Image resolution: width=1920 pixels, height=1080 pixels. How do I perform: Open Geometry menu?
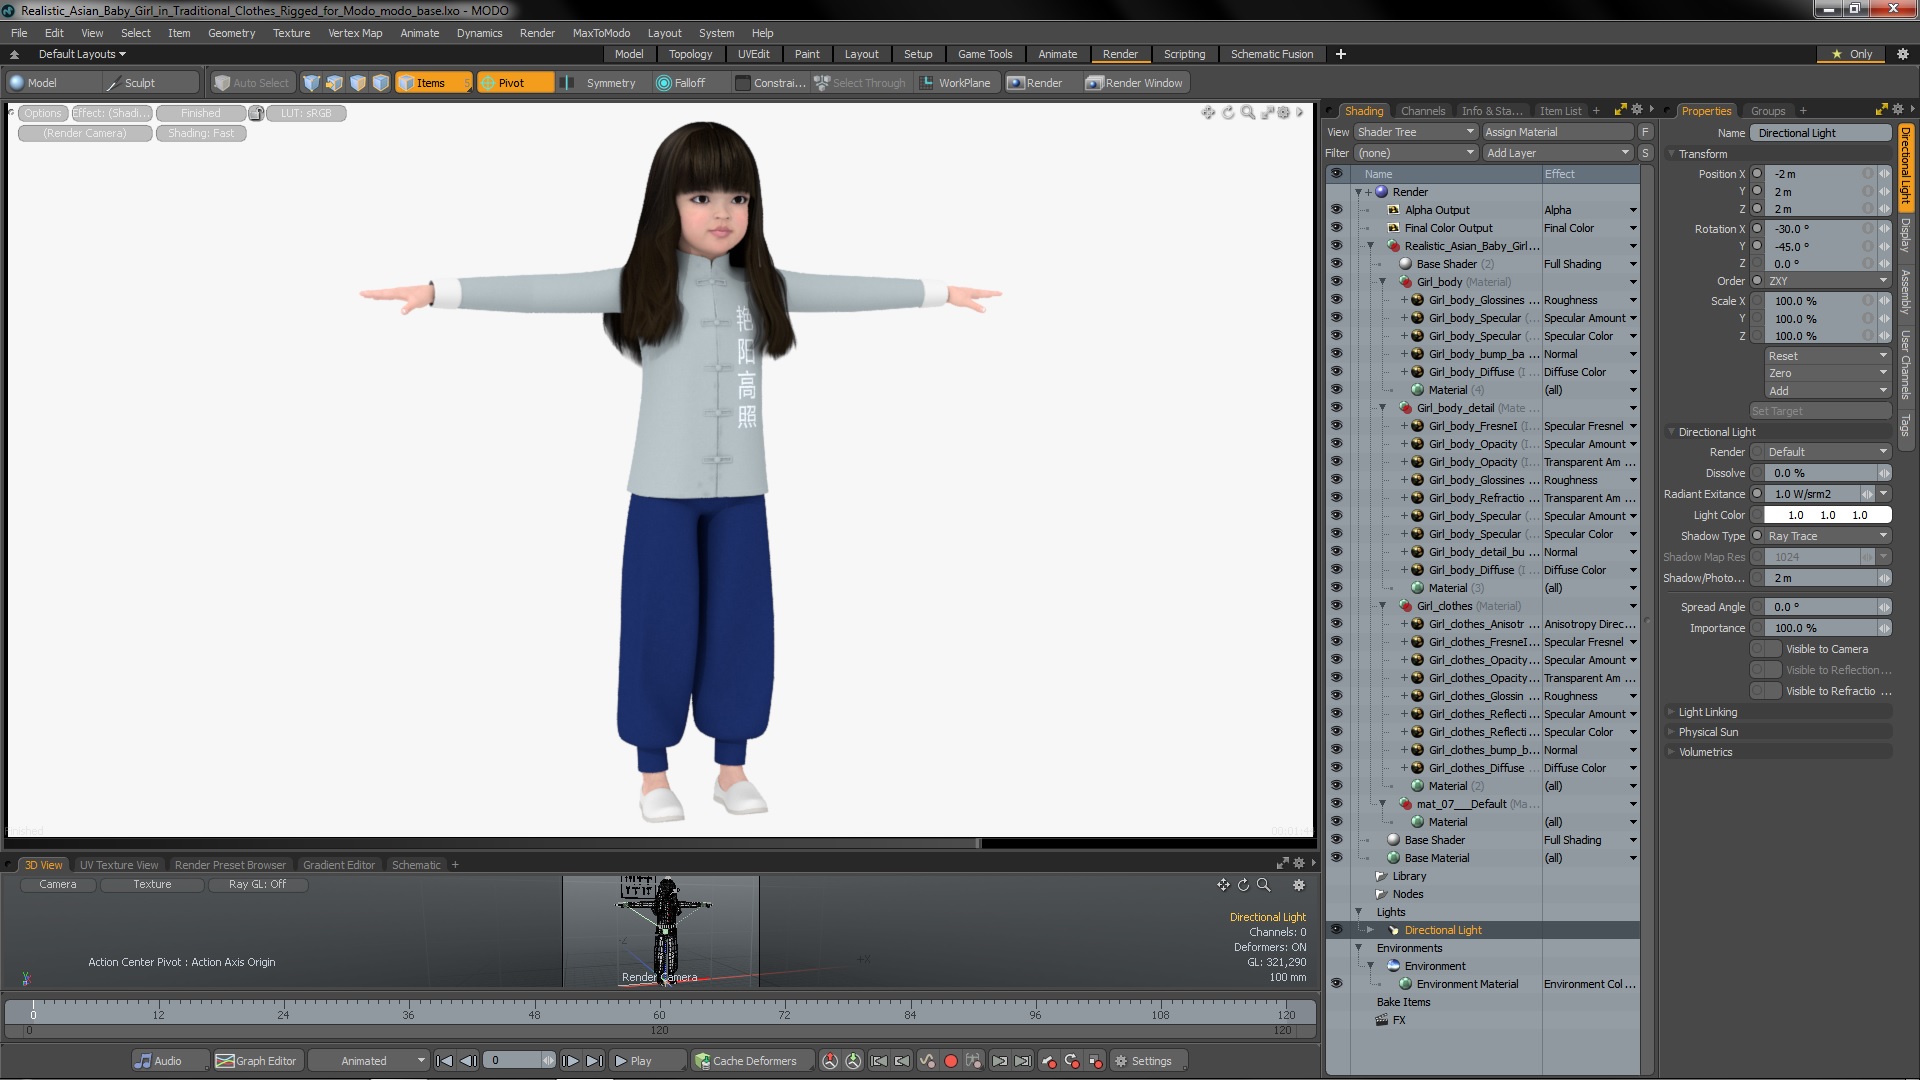pos(231,33)
